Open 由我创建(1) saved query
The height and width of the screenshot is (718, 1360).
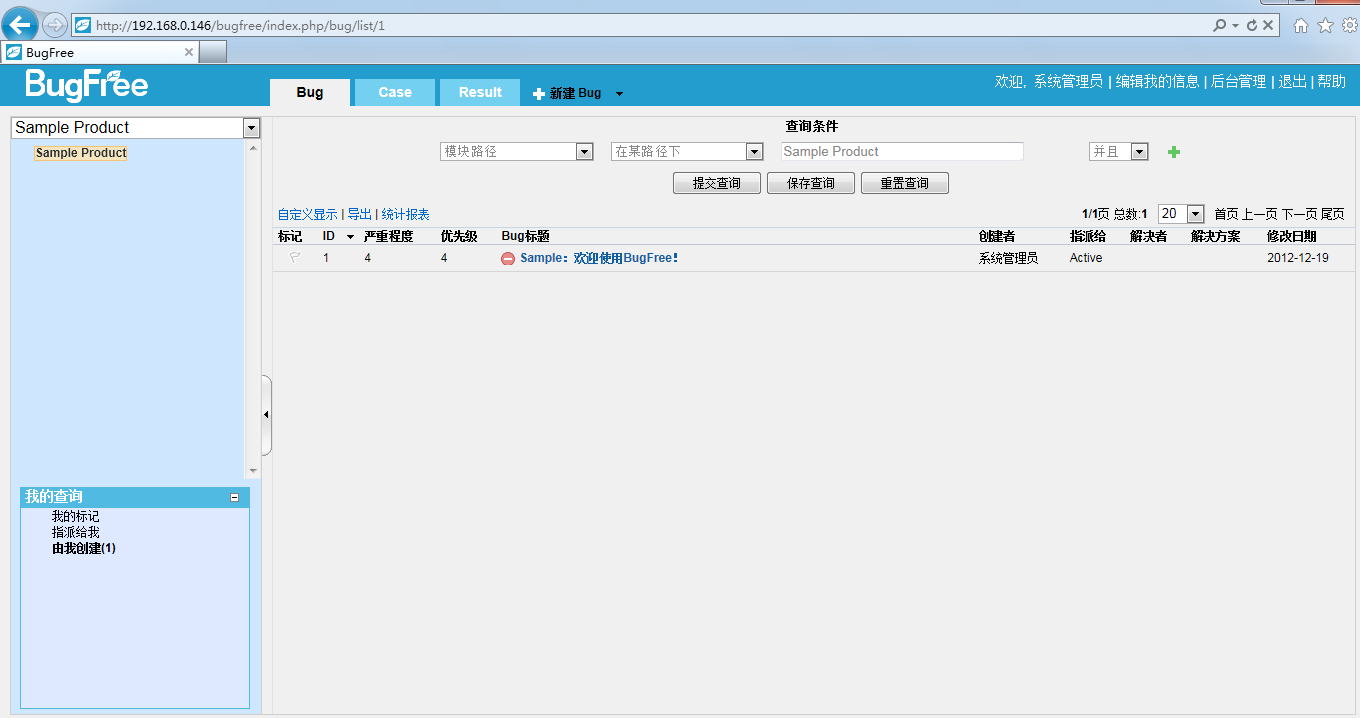[x=84, y=549]
